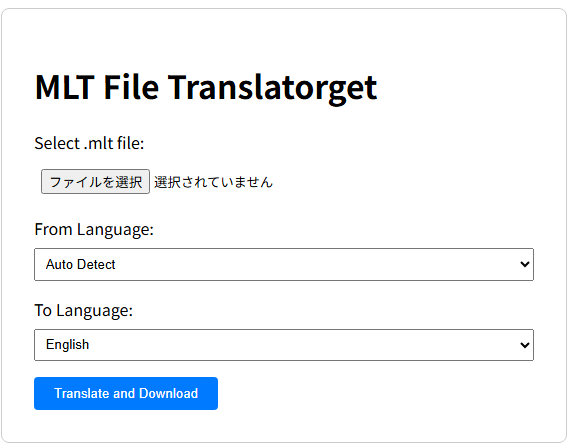Click the empty middle of the Auto Detect field

(x=284, y=264)
